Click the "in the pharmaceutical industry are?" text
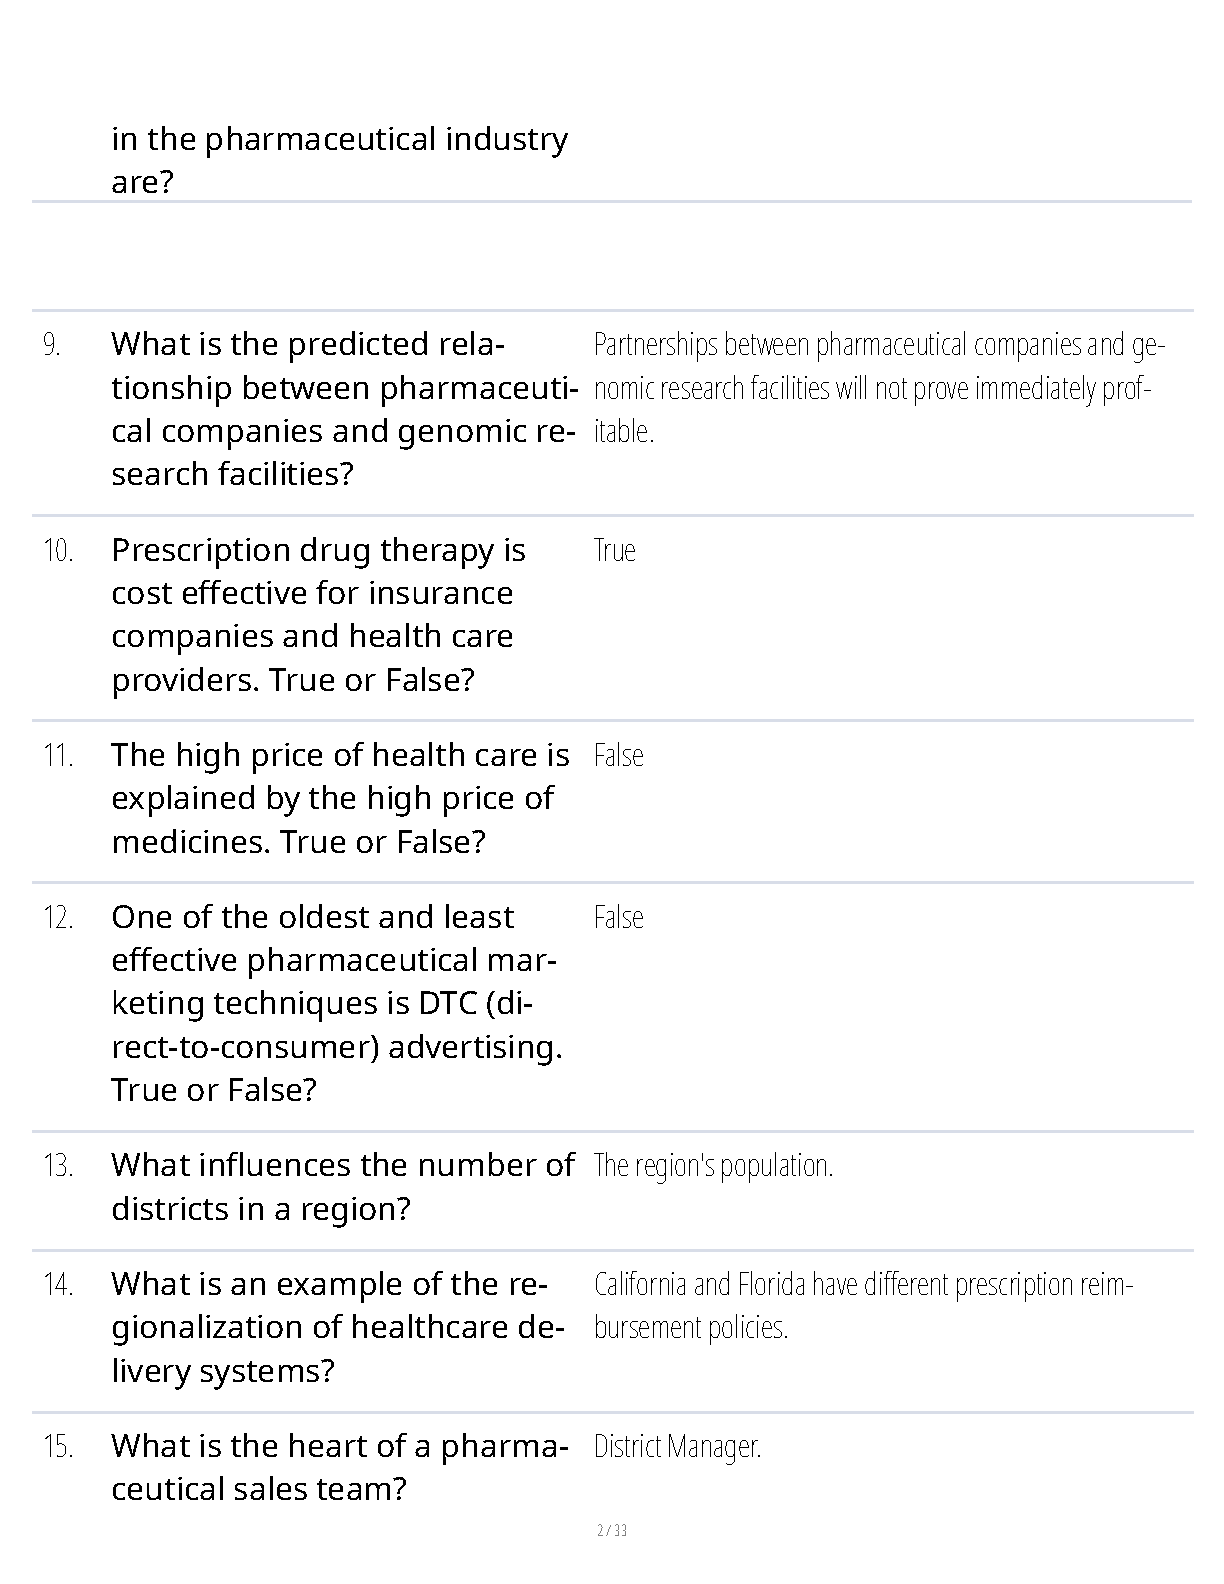The height and width of the screenshot is (1584, 1224). click(x=339, y=160)
